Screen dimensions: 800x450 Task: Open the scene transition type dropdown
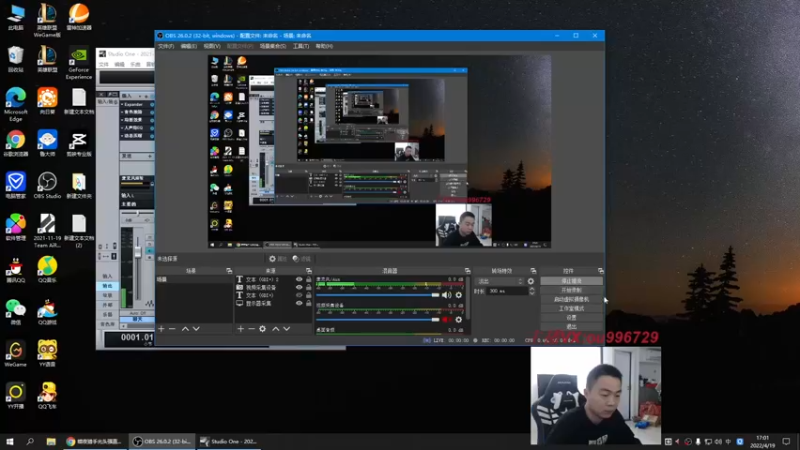(499, 281)
